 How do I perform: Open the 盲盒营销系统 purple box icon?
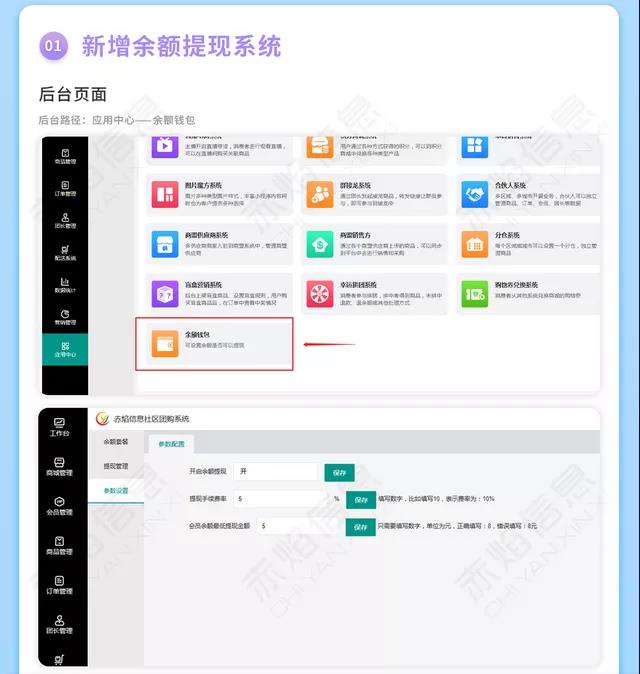pyautogui.click(x=164, y=293)
